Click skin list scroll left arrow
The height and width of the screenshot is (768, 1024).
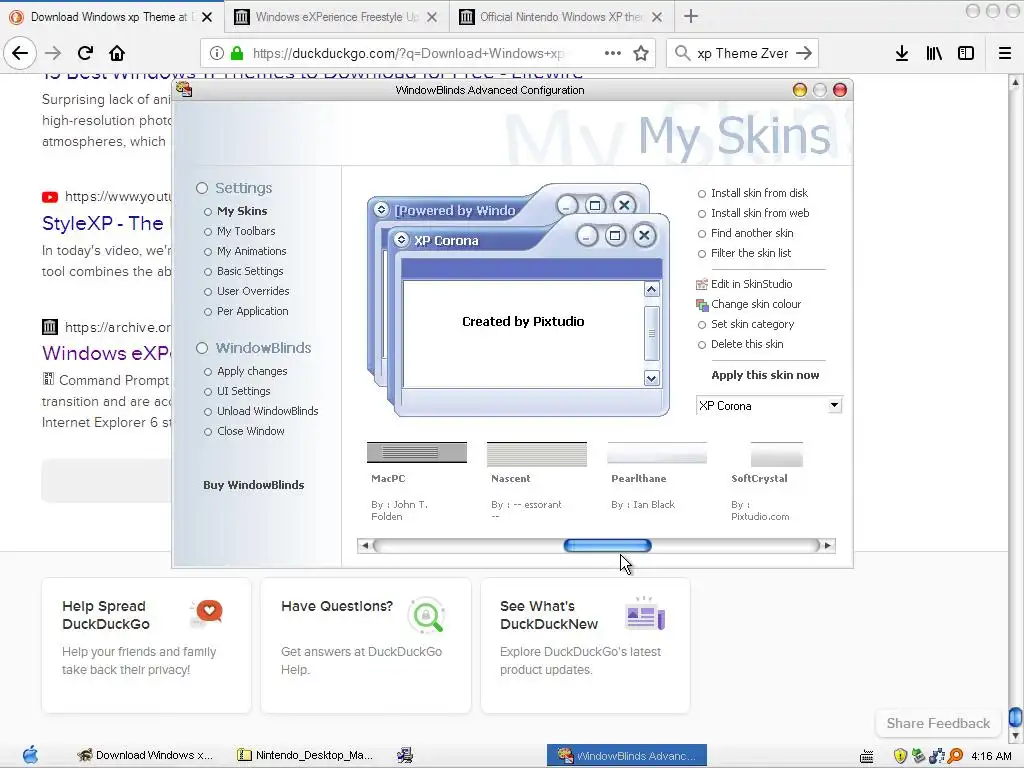(x=365, y=545)
